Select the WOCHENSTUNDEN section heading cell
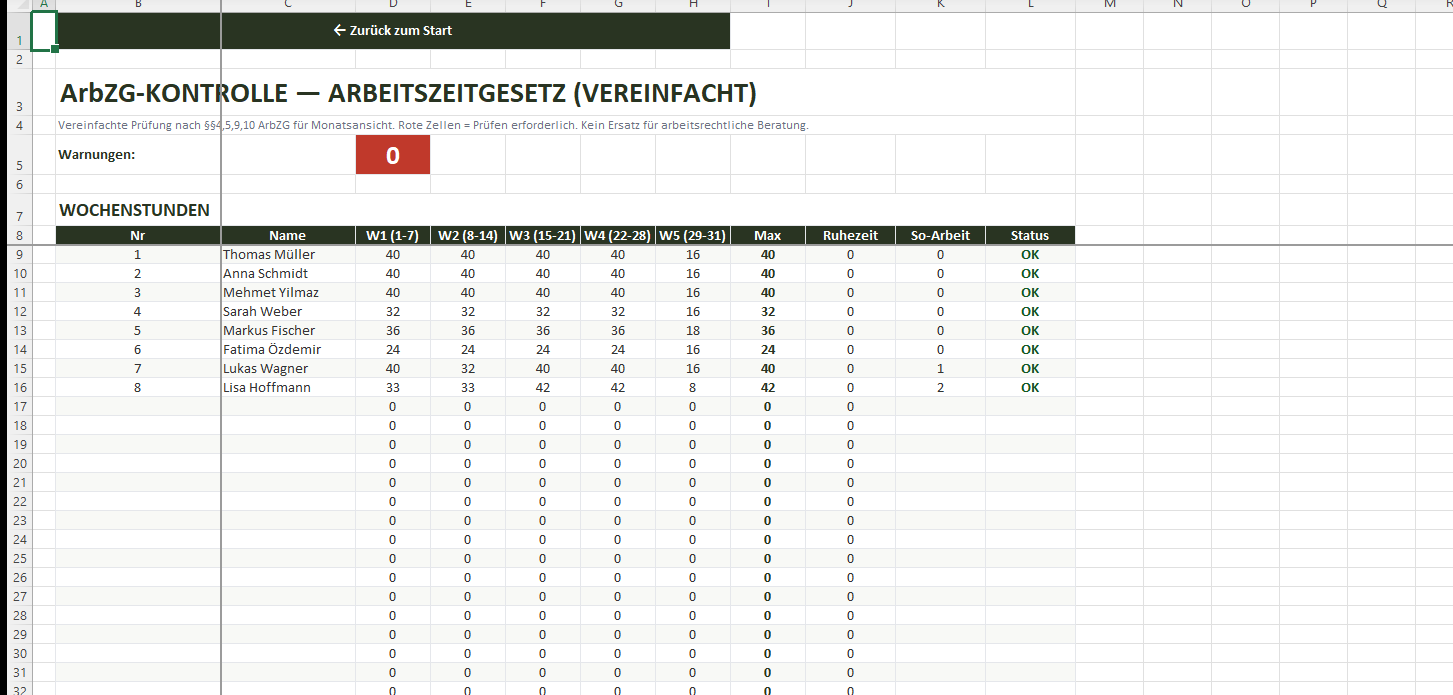The height and width of the screenshot is (695, 1453). pyautogui.click(x=135, y=210)
